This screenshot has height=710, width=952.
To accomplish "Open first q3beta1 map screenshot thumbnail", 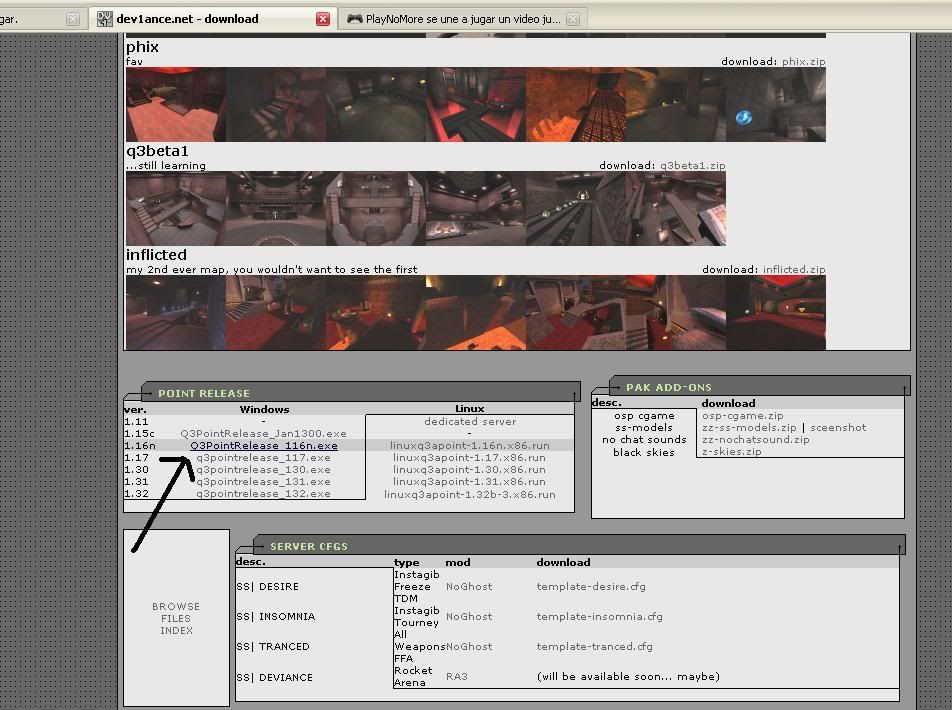I will [175, 208].
